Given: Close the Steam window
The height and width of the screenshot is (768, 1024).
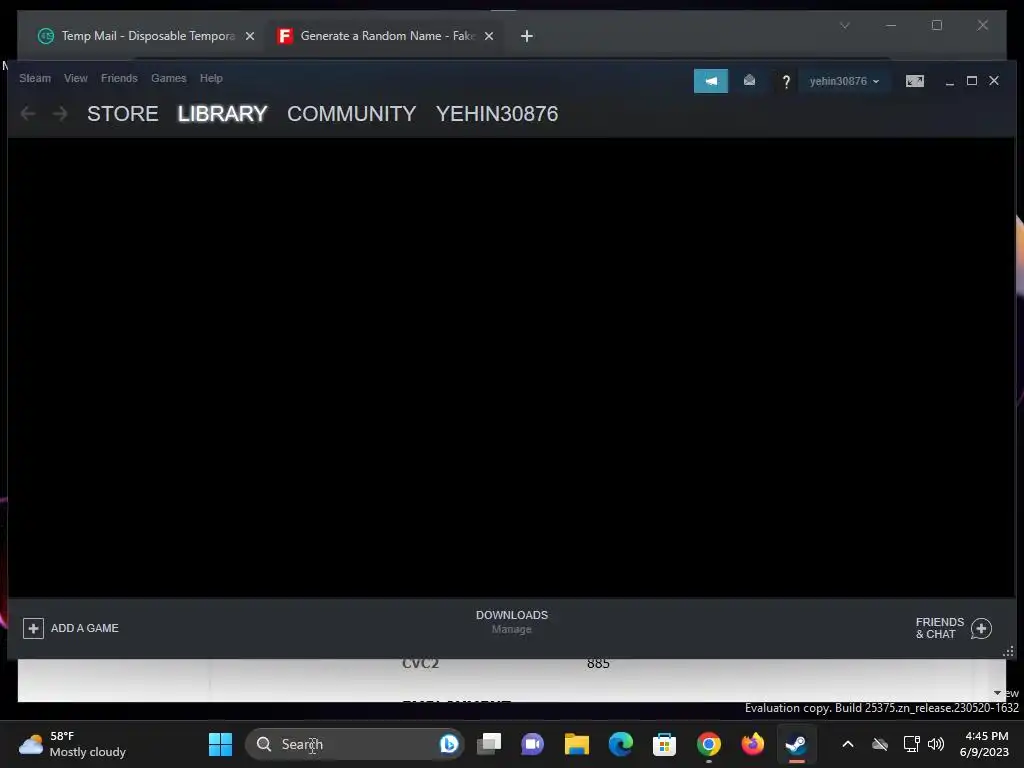Looking at the screenshot, I should tap(994, 80).
